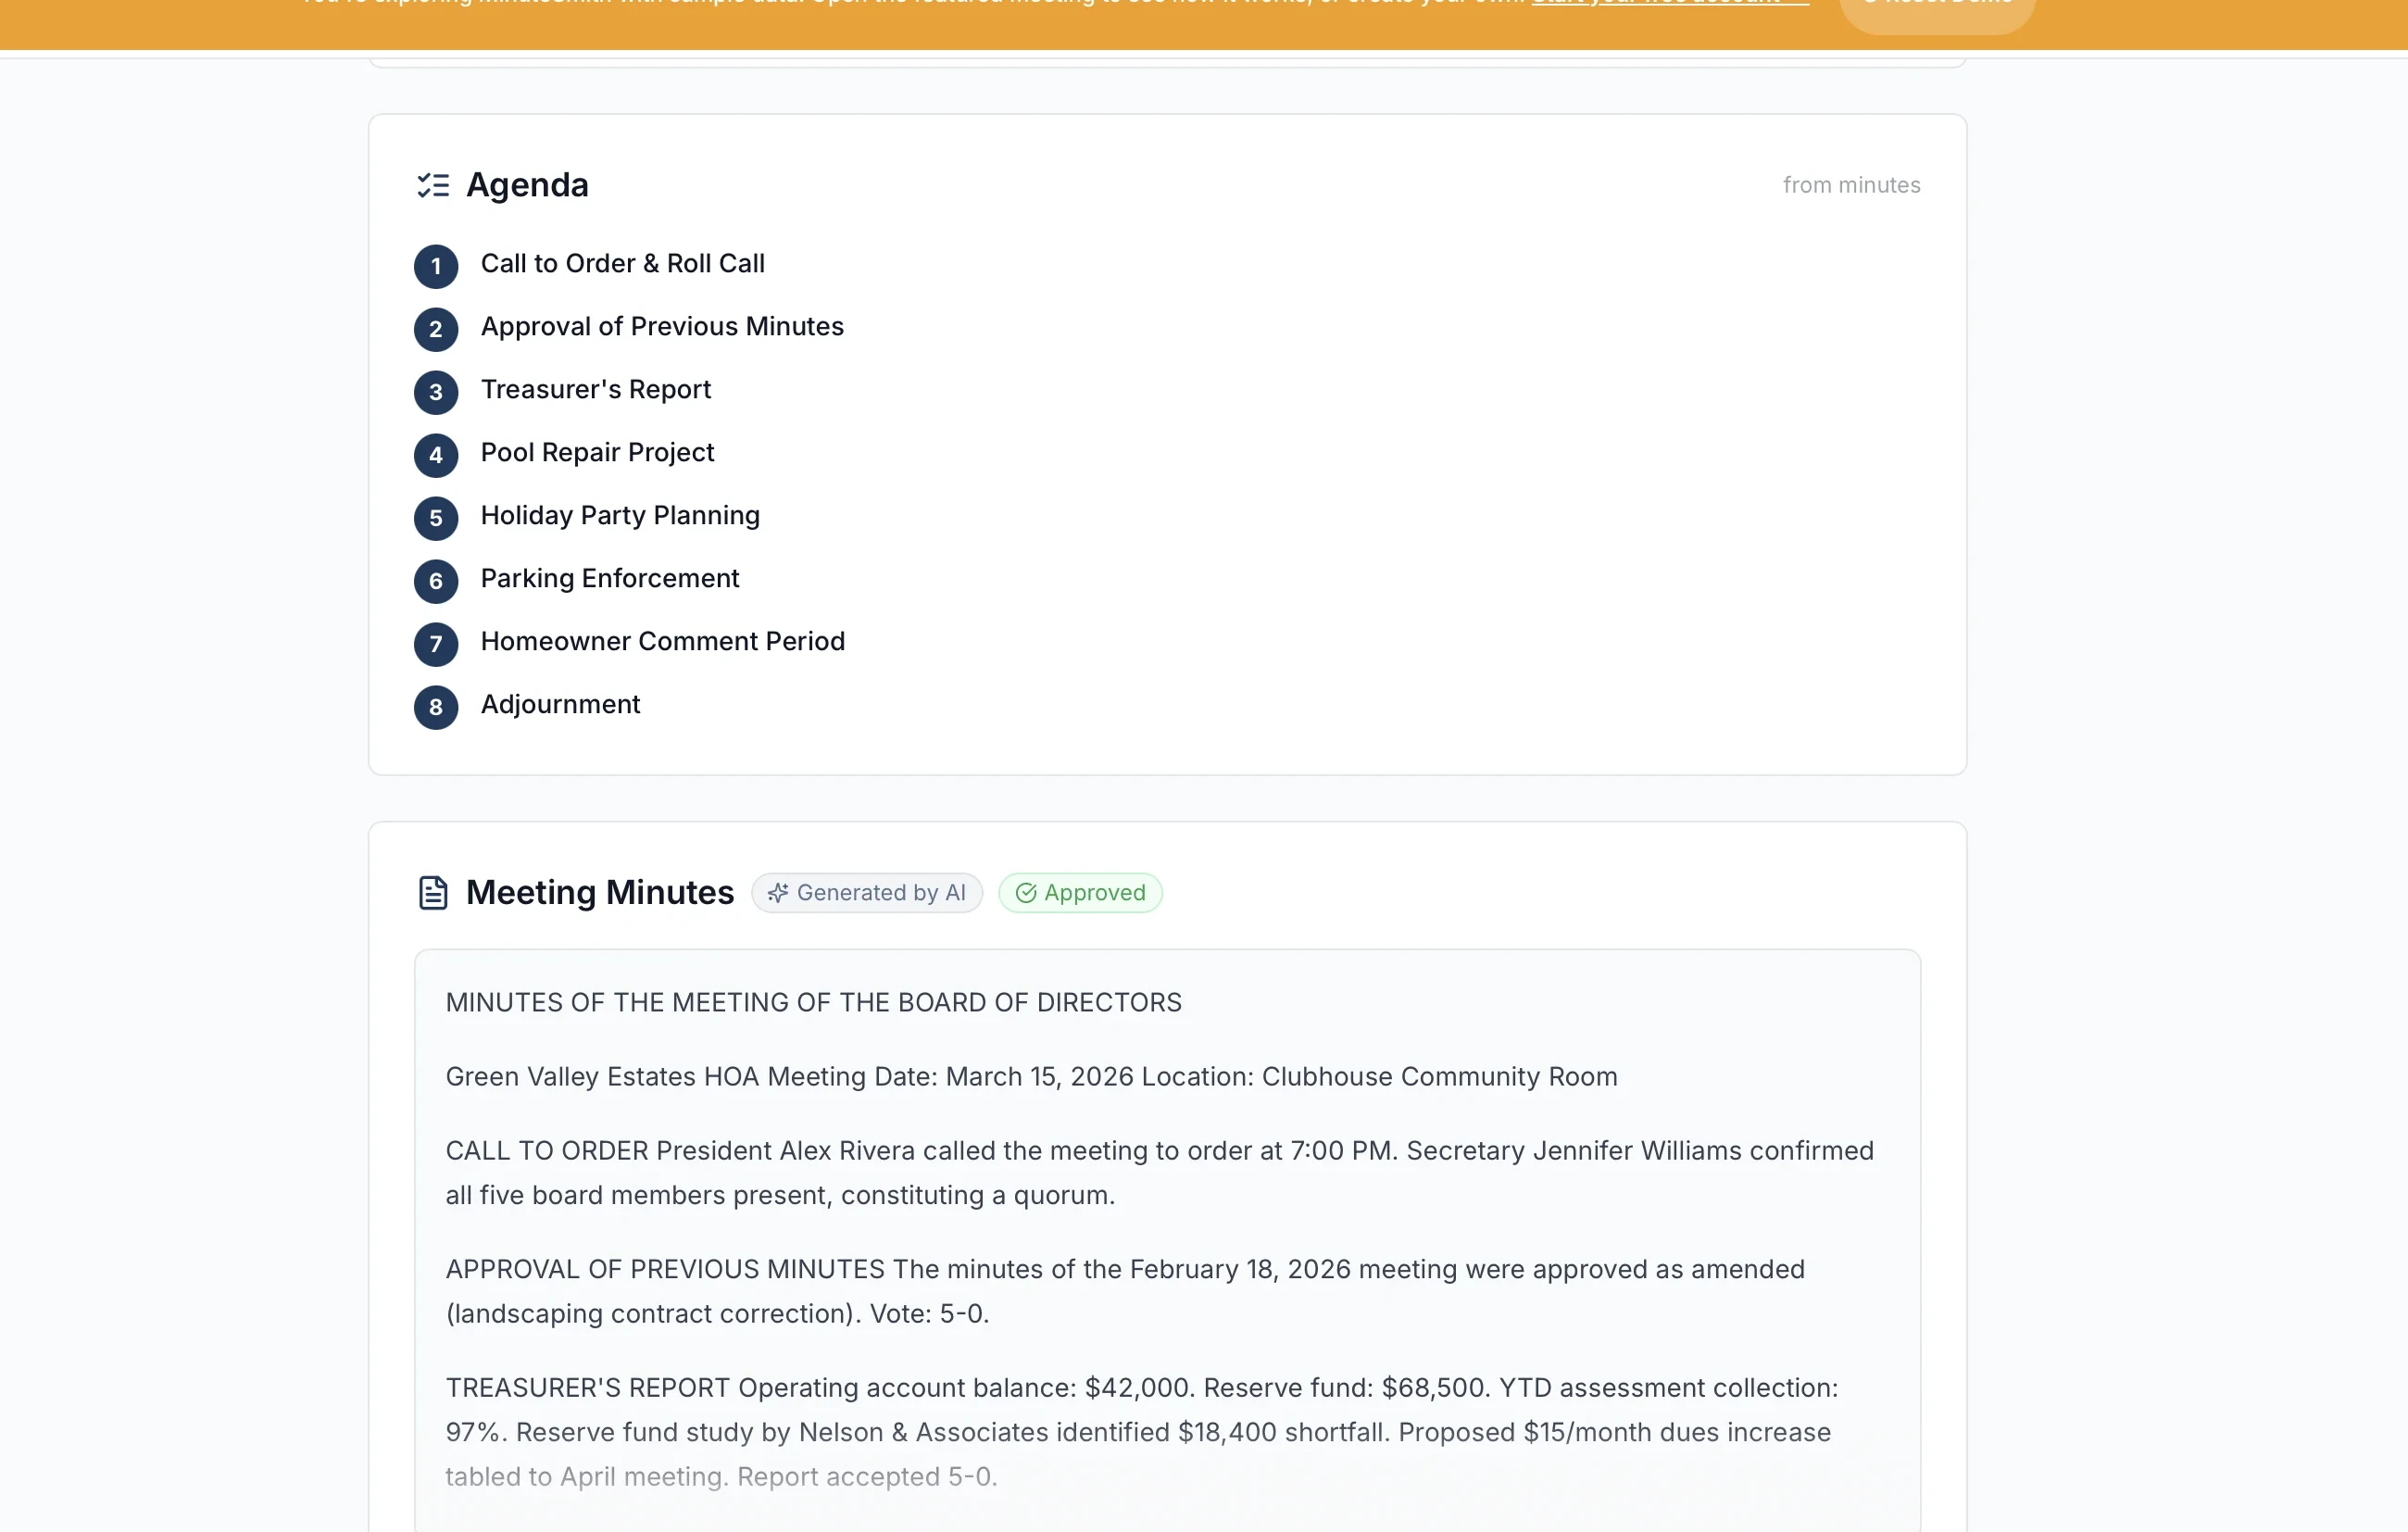The image size is (2408, 1532).
Task: Click the 'Green Valley Estates HOA' line
Action: click(x=1031, y=1076)
